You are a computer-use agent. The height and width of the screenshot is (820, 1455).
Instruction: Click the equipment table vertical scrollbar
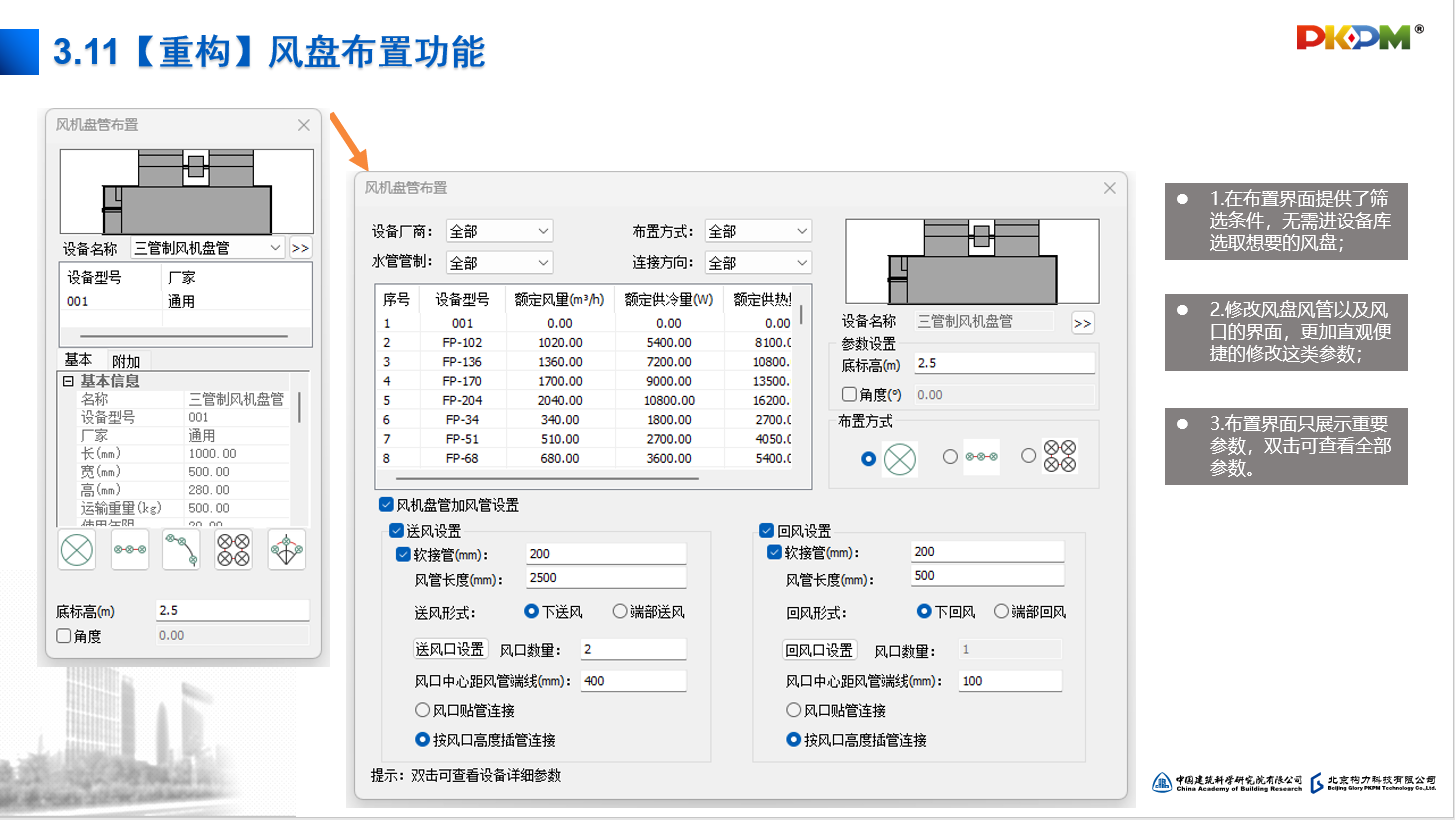801,314
